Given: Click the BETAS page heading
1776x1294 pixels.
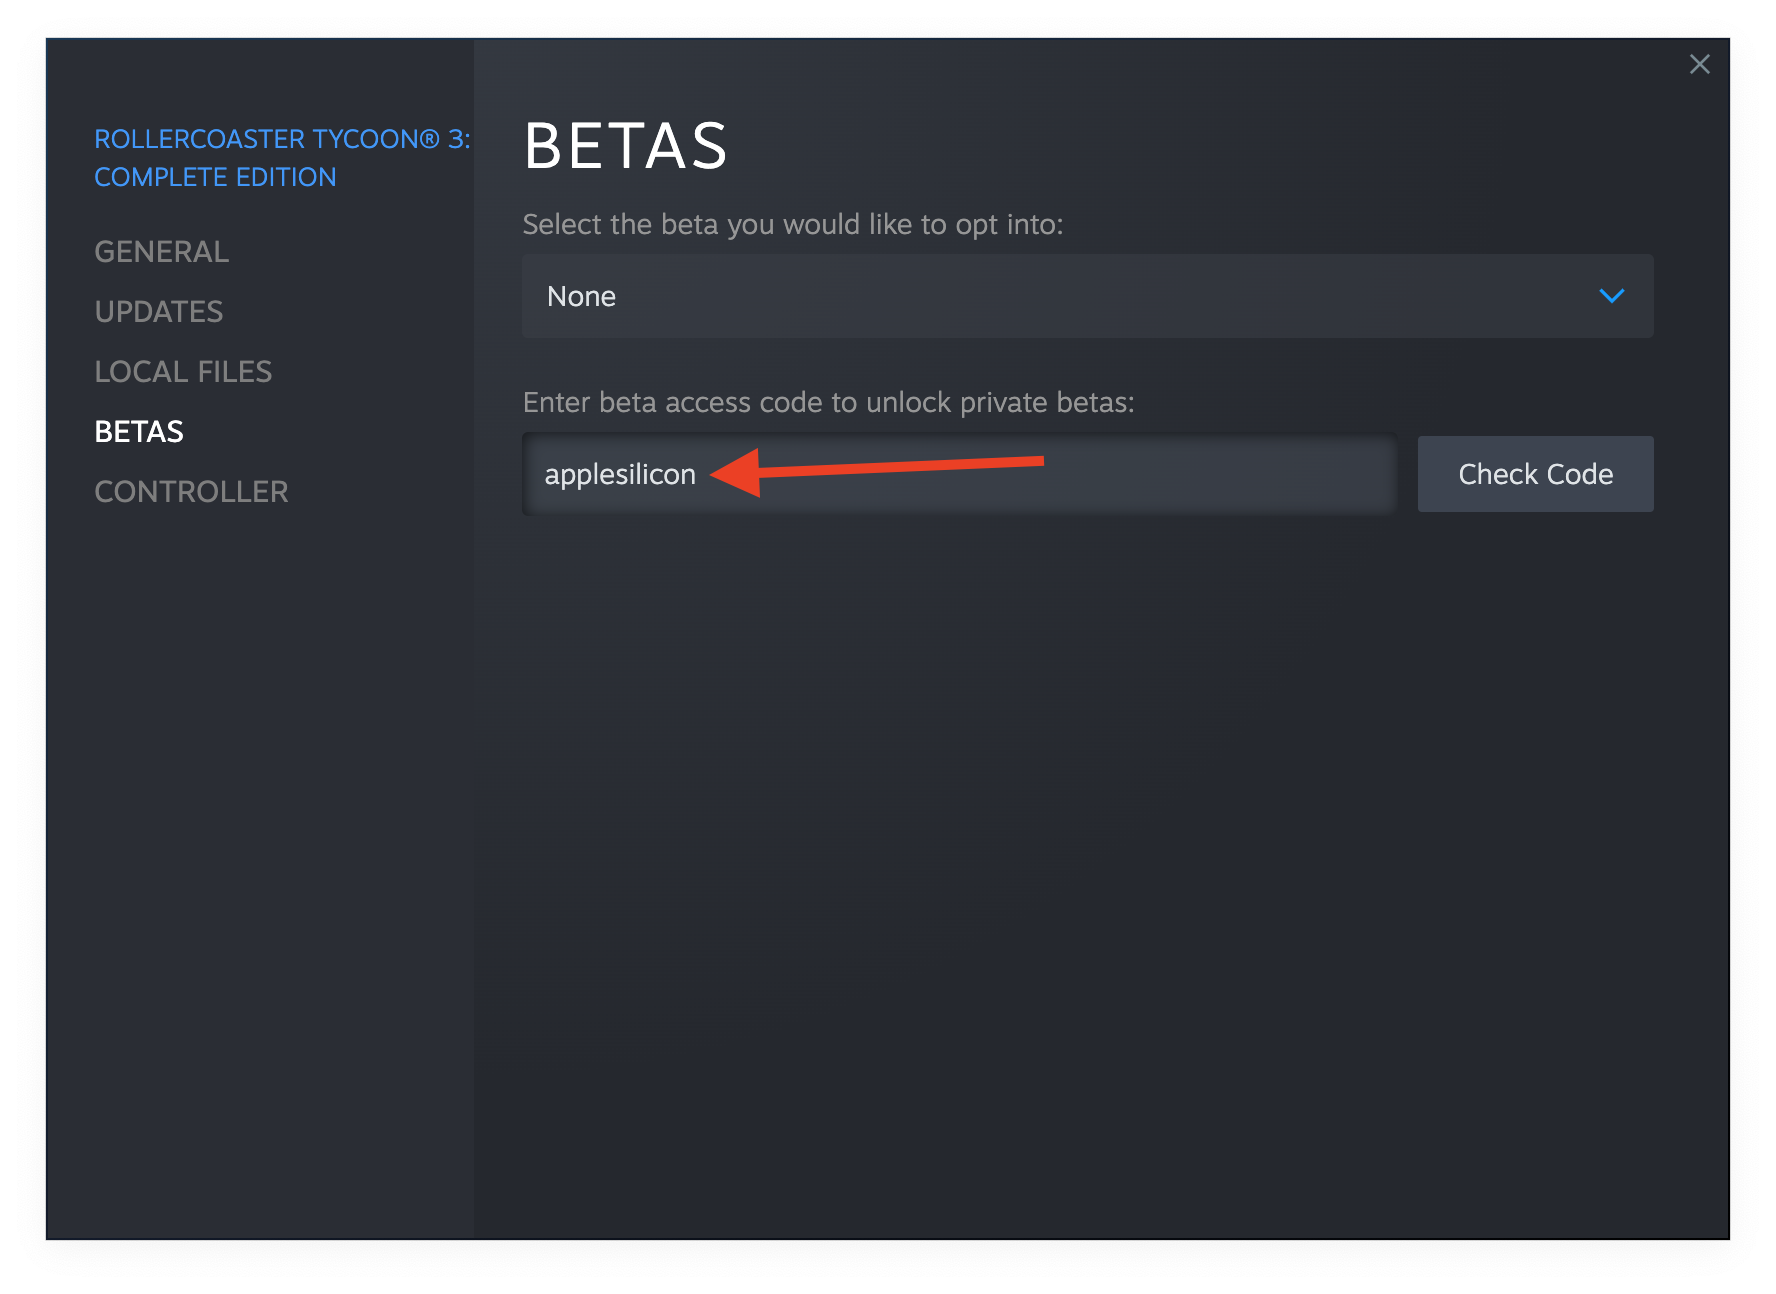Looking at the screenshot, I should (626, 146).
